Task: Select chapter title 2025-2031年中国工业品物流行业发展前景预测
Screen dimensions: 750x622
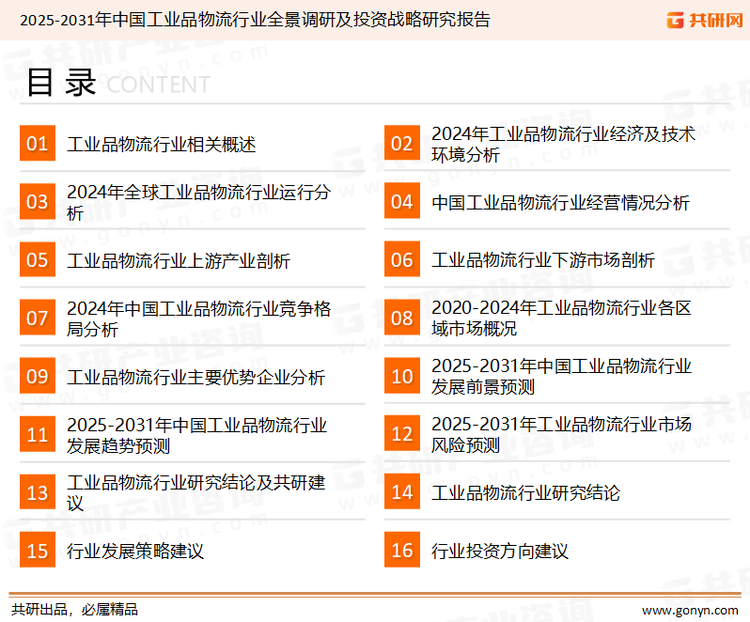Action: coord(561,376)
